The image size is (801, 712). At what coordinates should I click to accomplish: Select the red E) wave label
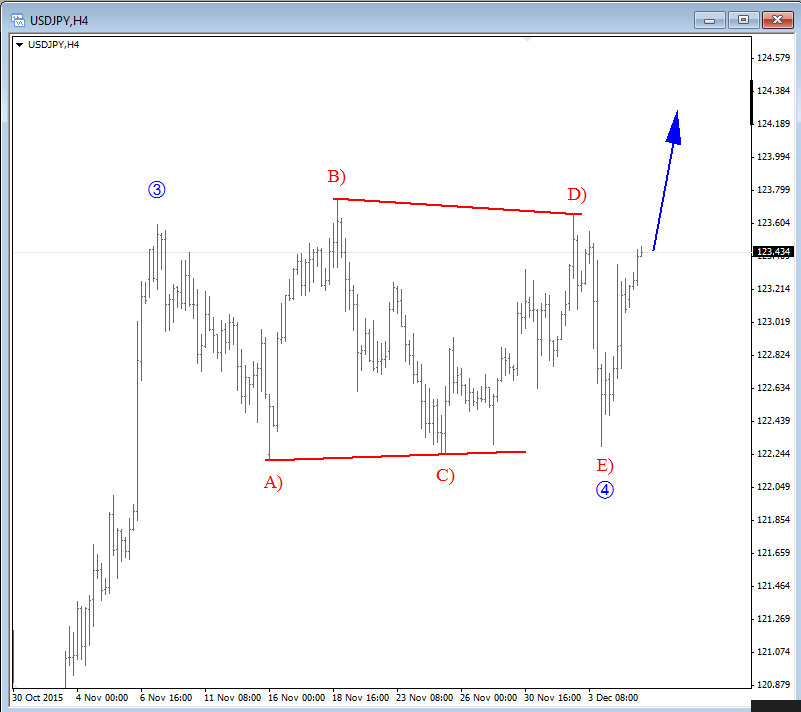point(604,465)
